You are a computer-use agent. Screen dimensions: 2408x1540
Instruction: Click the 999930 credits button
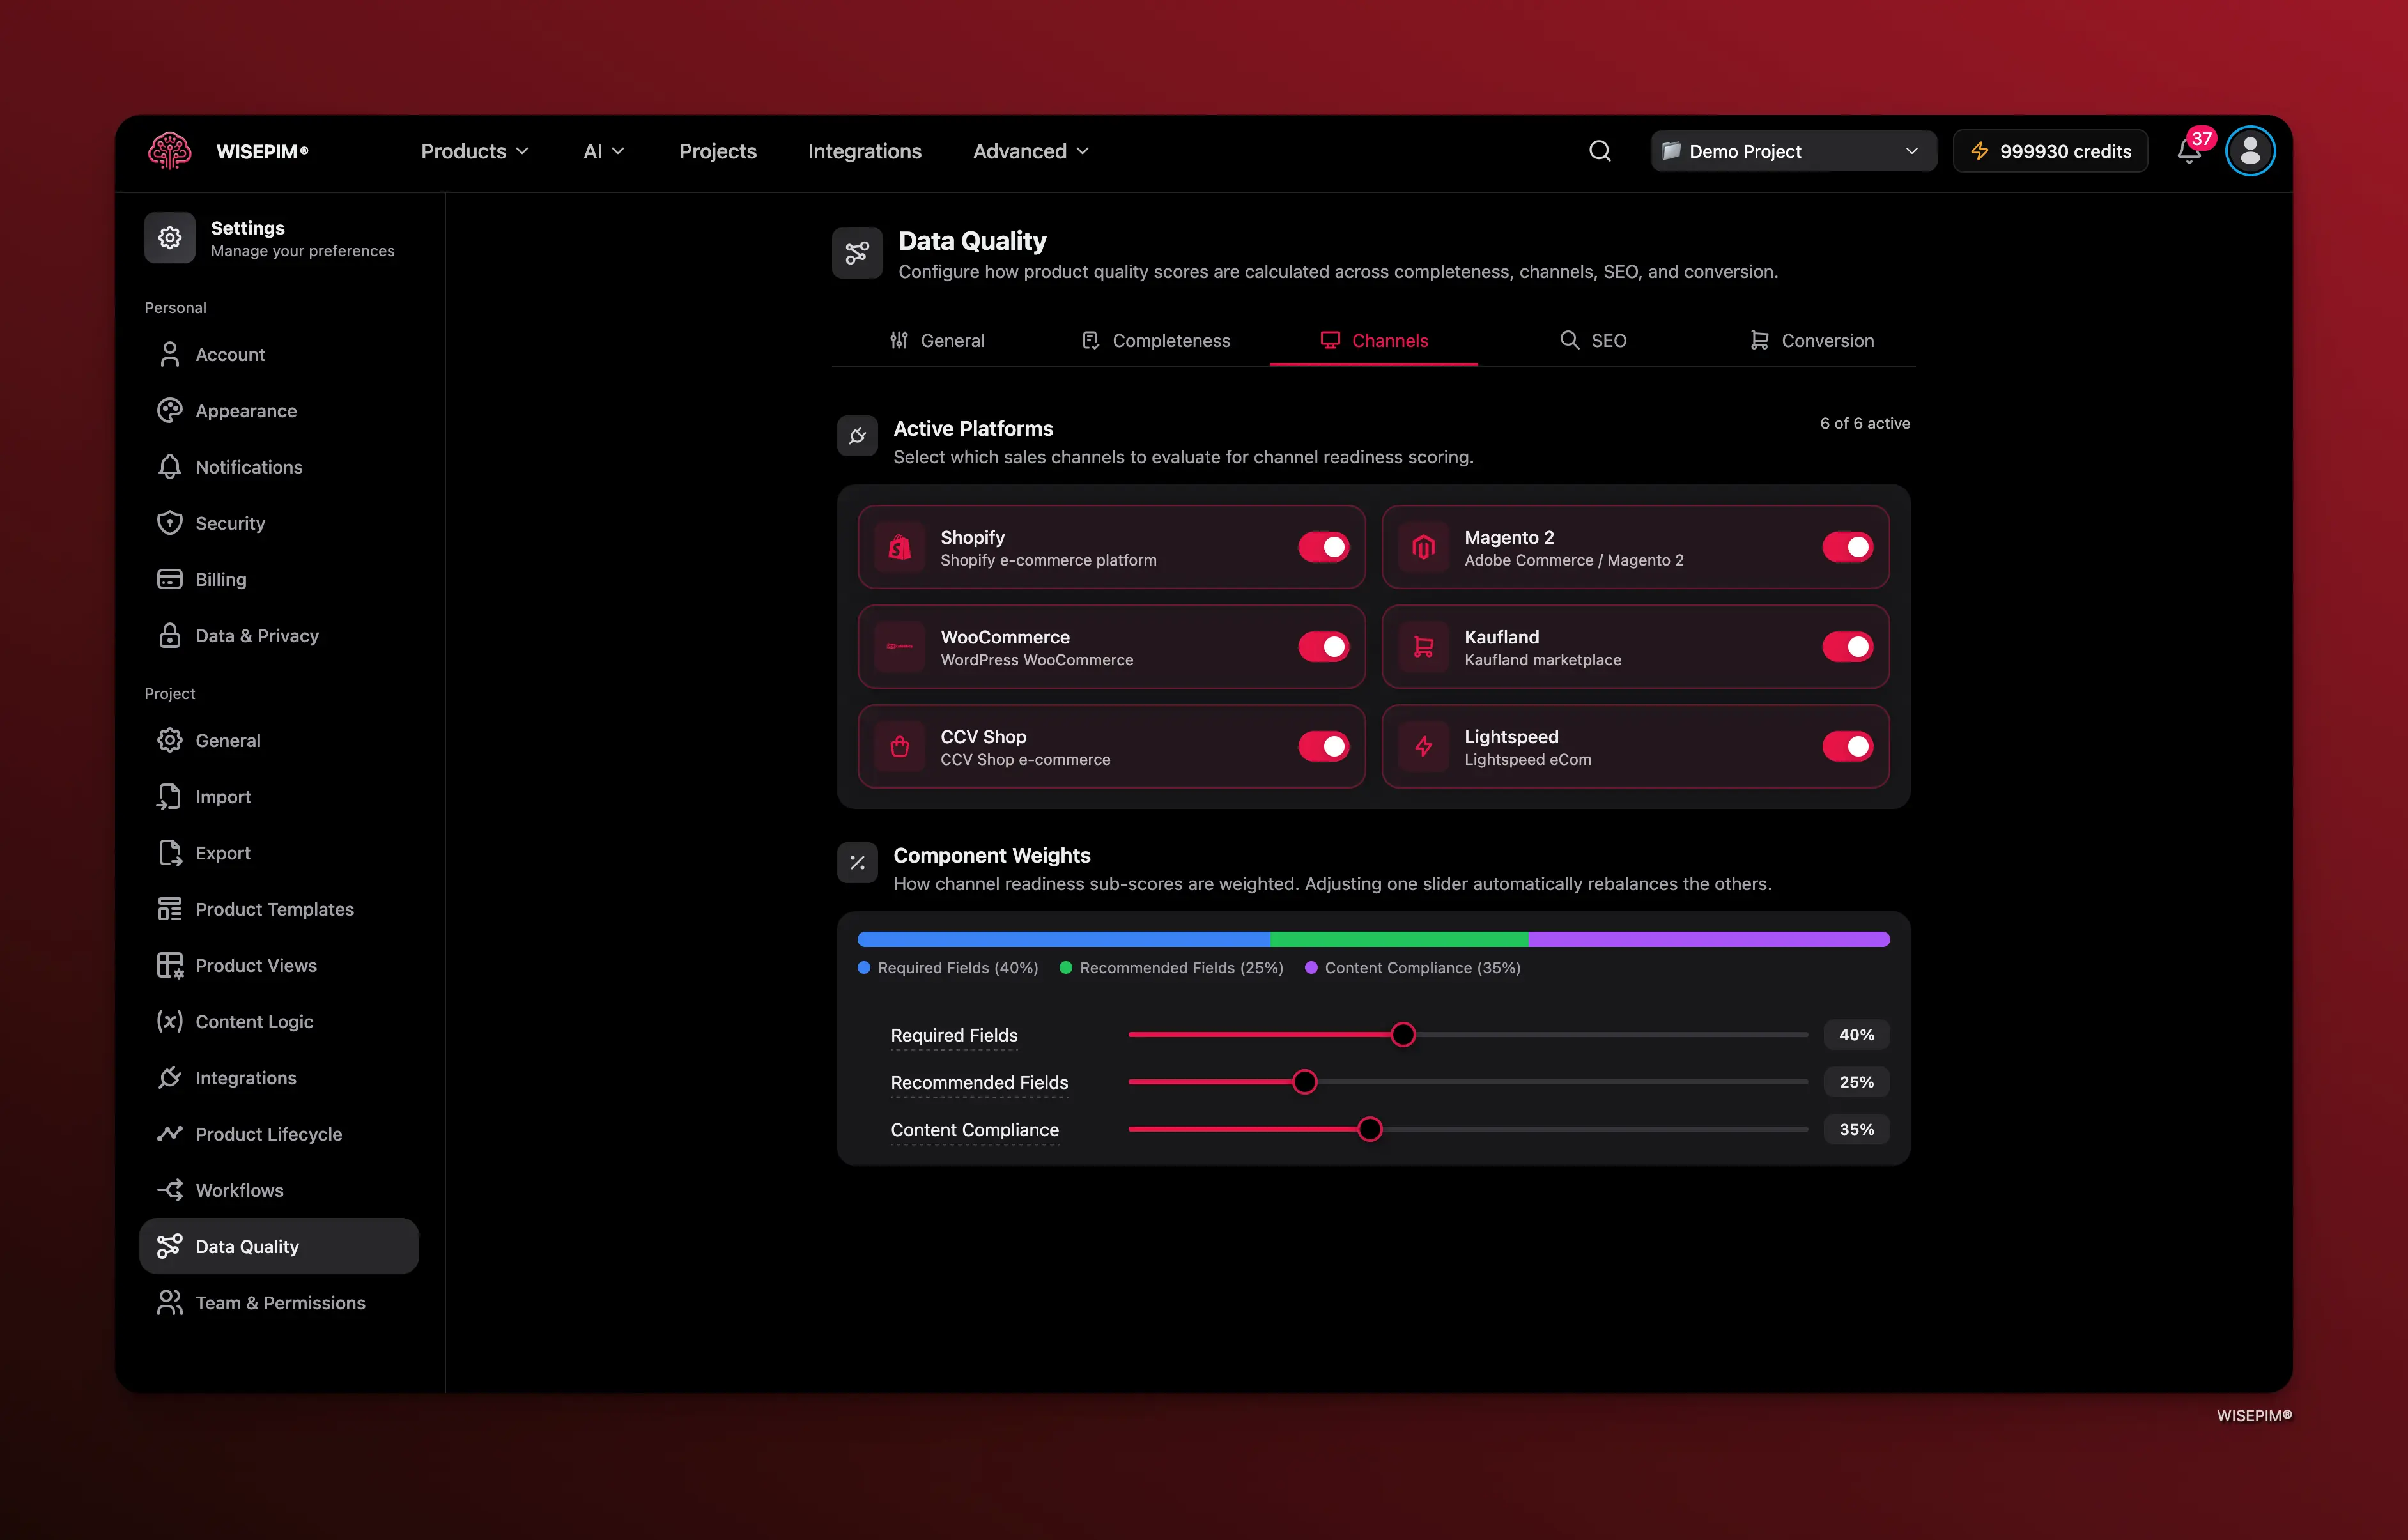(x=2050, y=151)
